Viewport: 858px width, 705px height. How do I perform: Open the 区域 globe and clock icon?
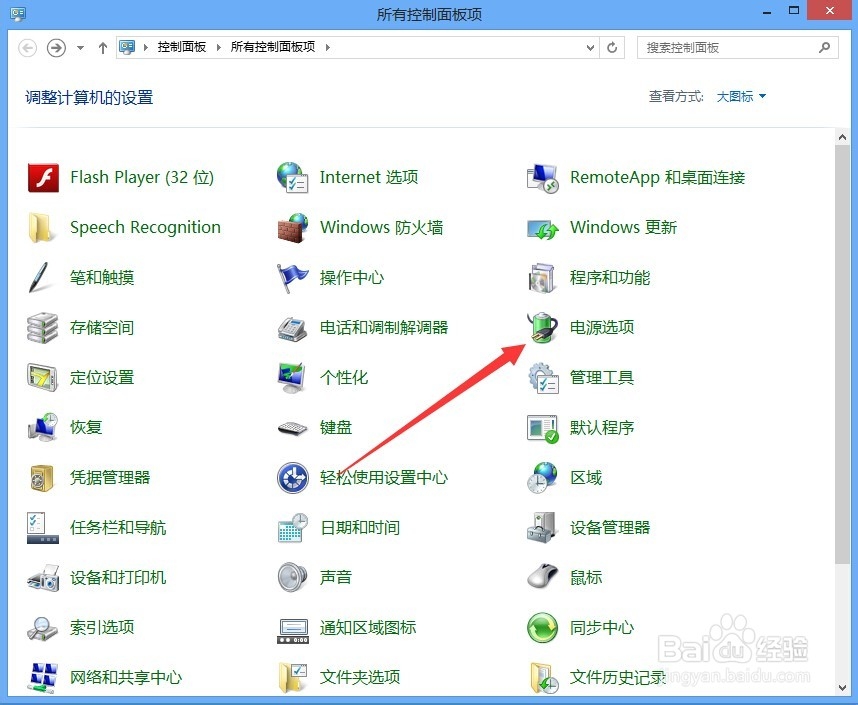pyautogui.click(x=542, y=478)
